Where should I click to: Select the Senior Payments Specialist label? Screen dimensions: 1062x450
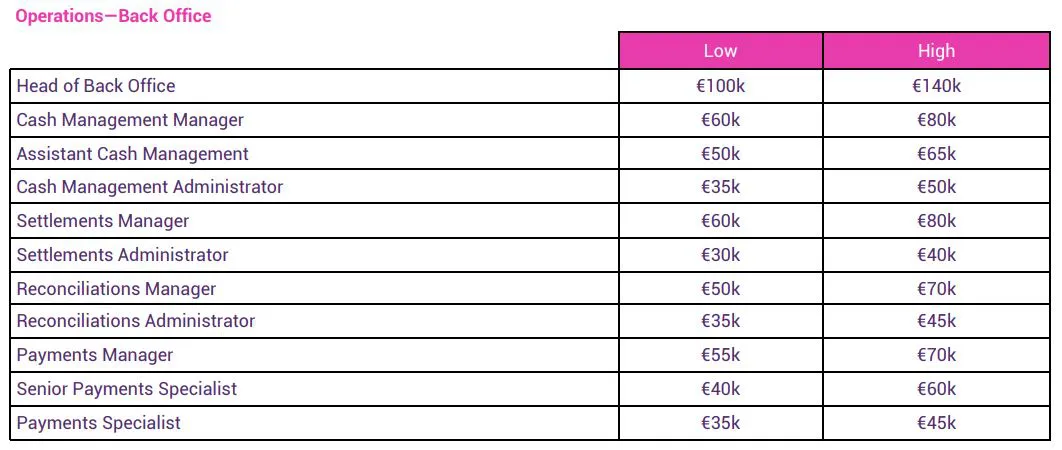pos(127,389)
